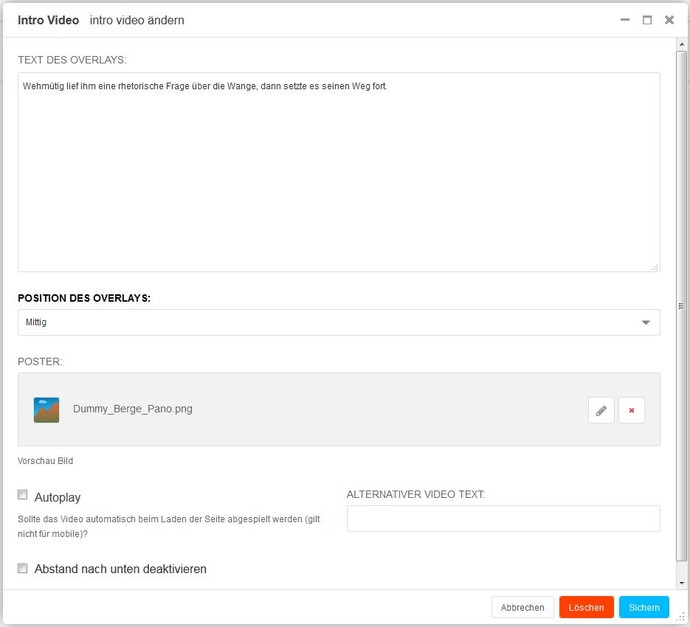The image size is (690, 627).
Task: Click the Dummy_Berge_Pano.png image thumbnail
Action: (x=46, y=410)
